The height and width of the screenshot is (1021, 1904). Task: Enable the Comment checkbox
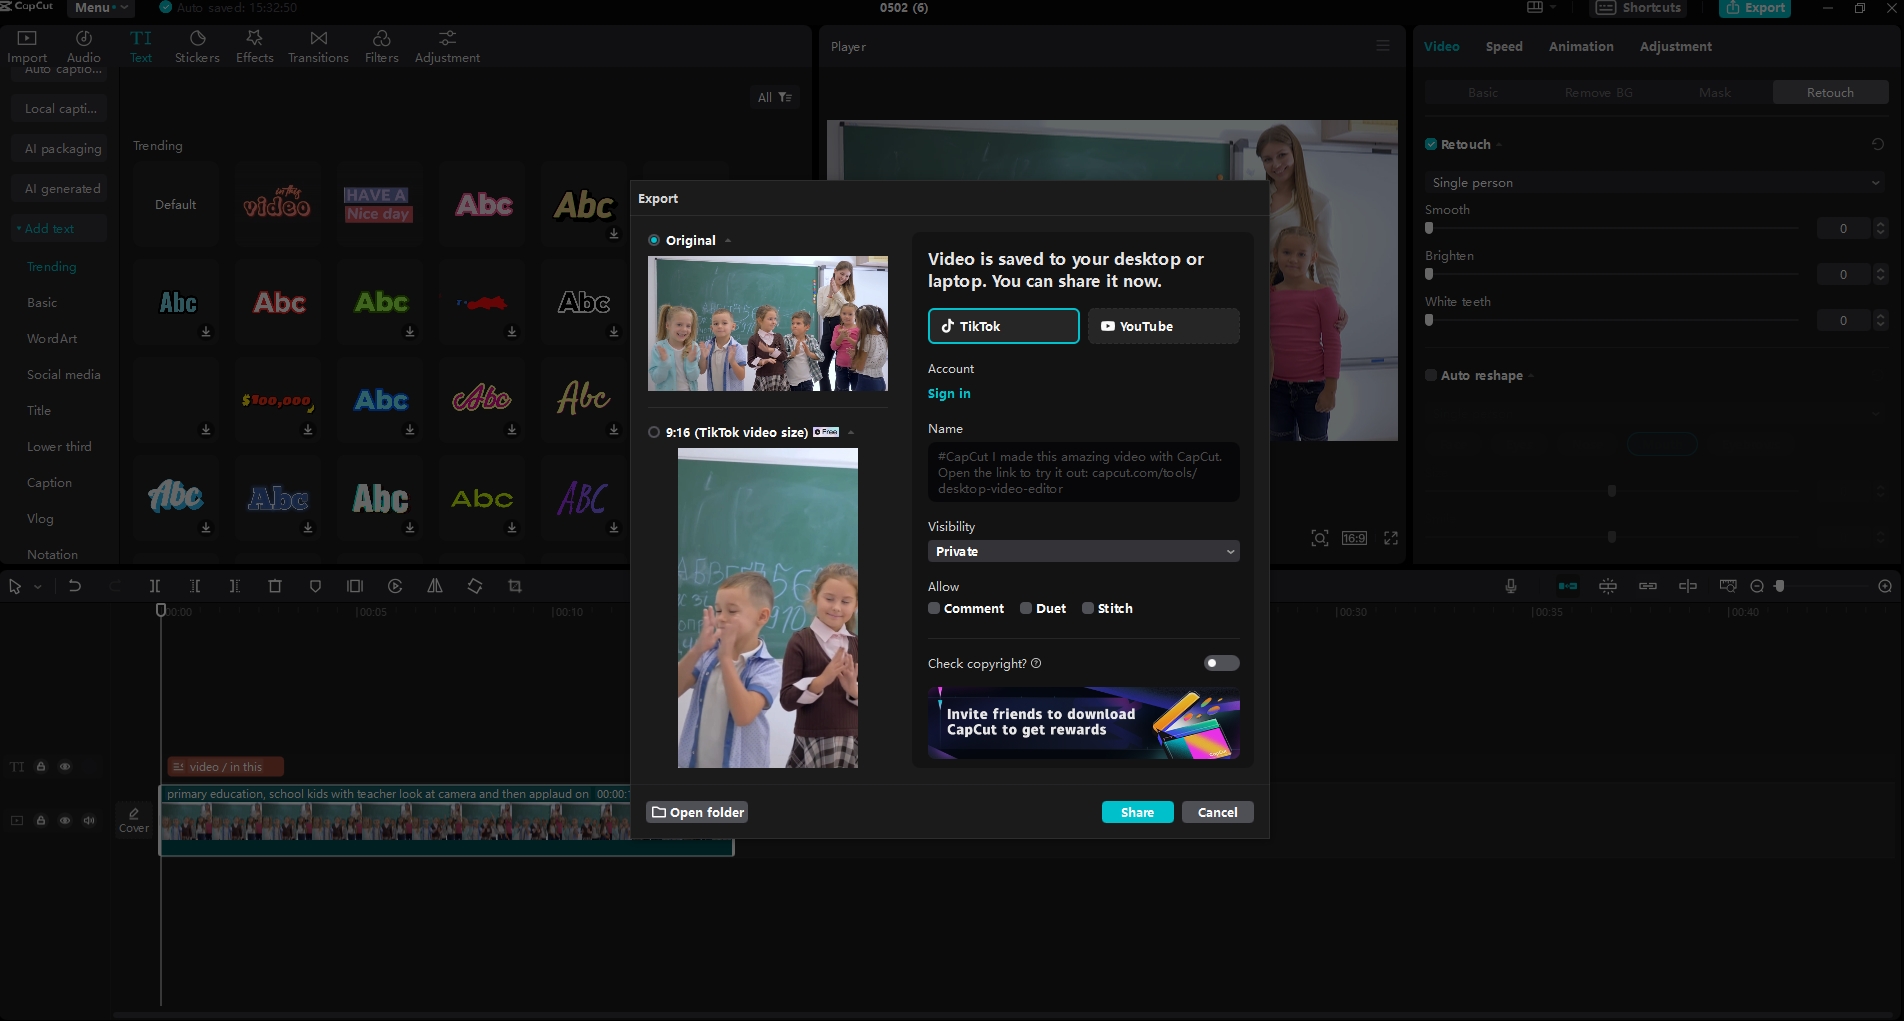pos(932,608)
